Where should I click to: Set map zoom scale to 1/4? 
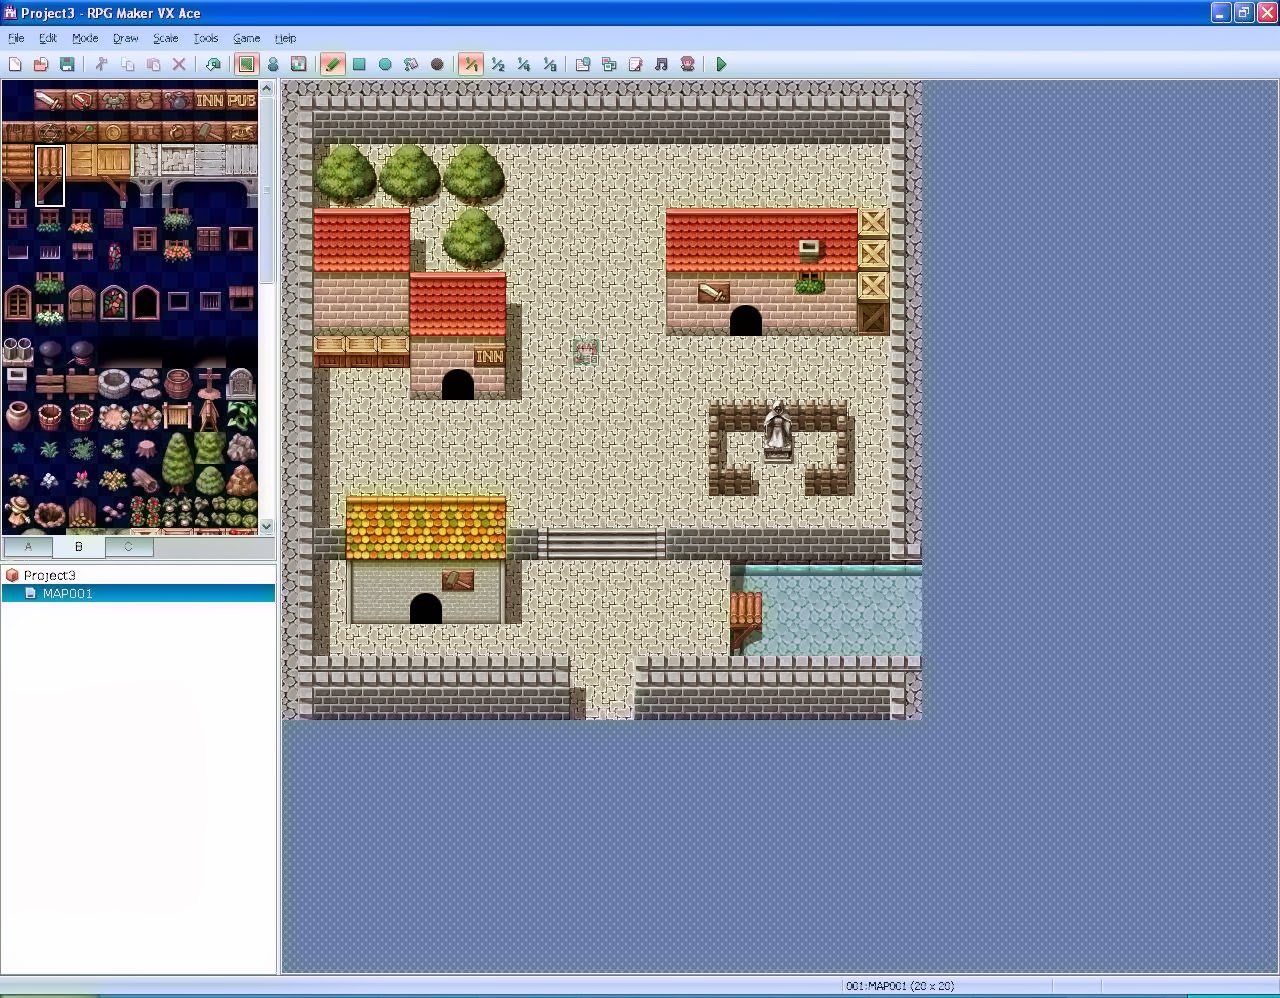click(x=523, y=64)
